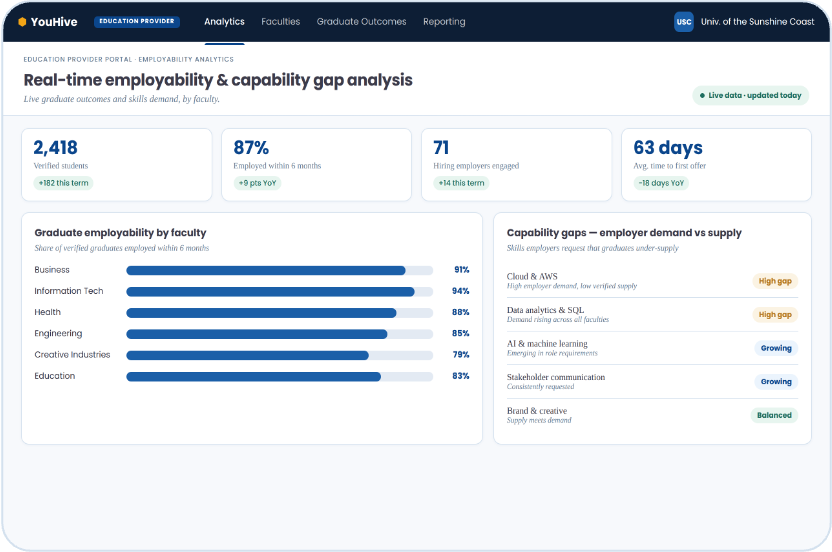Select the Creative Industries faculty label
The image size is (832, 552).
point(72,355)
